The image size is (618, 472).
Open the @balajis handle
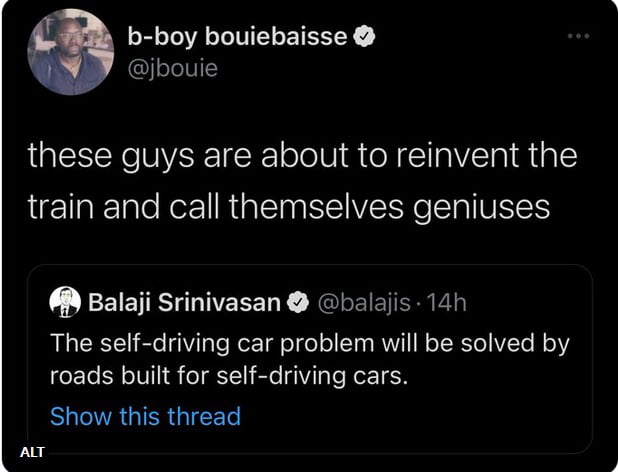(364, 301)
